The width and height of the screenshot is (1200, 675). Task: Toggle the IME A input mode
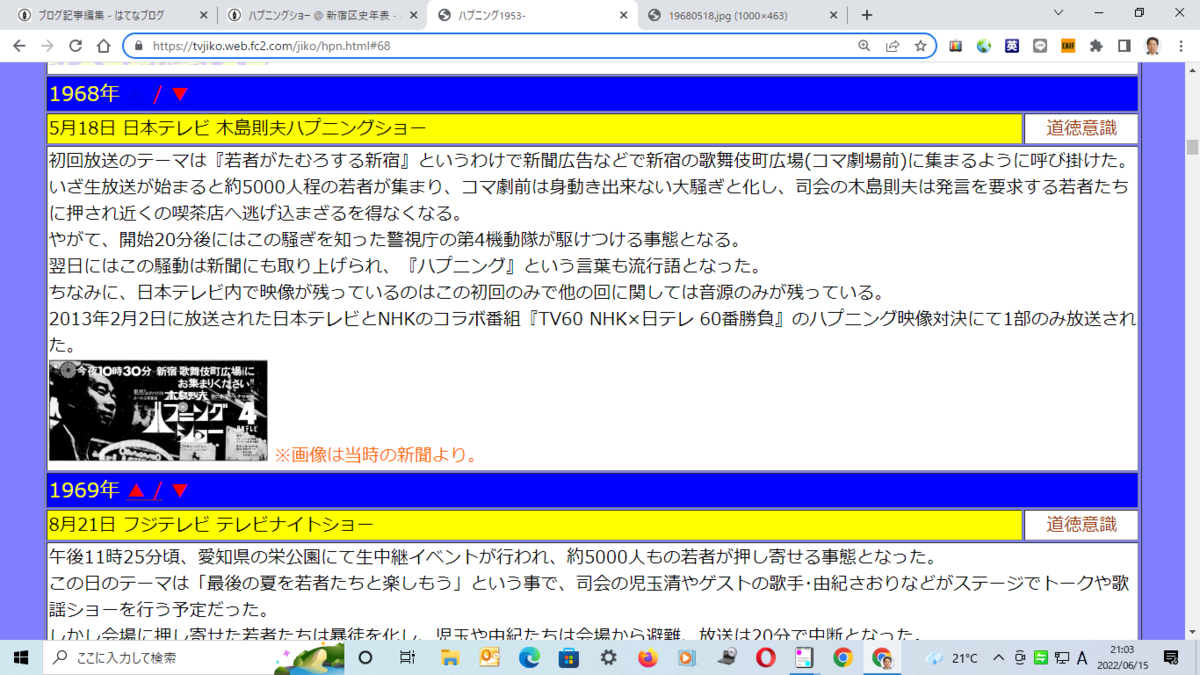tap(1082, 657)
